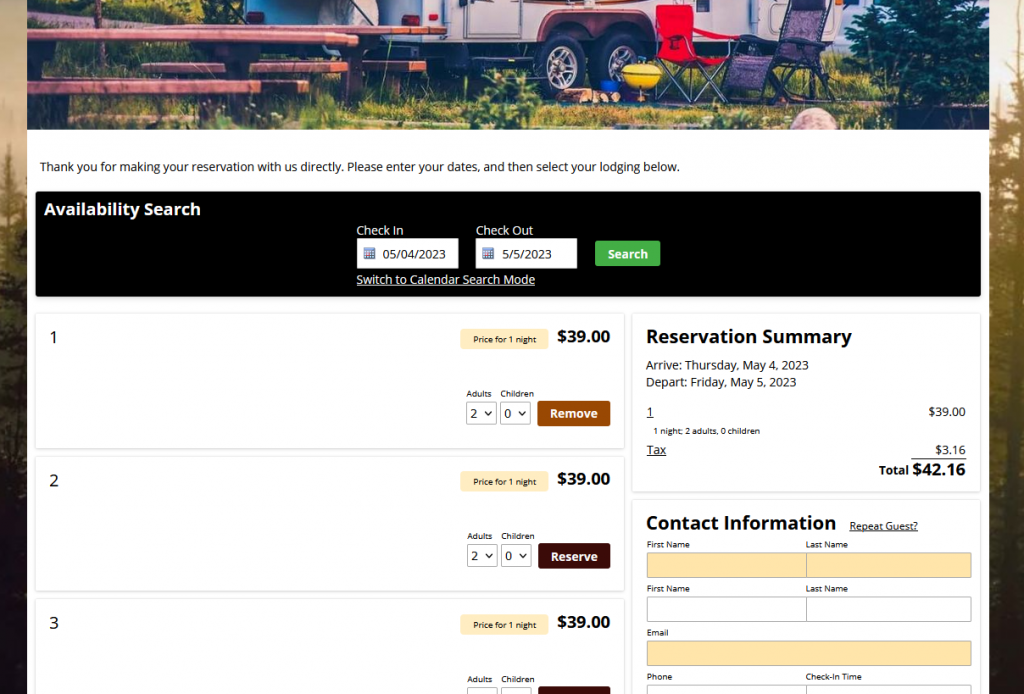
Task: Click the green Search button
Action: 627,253
